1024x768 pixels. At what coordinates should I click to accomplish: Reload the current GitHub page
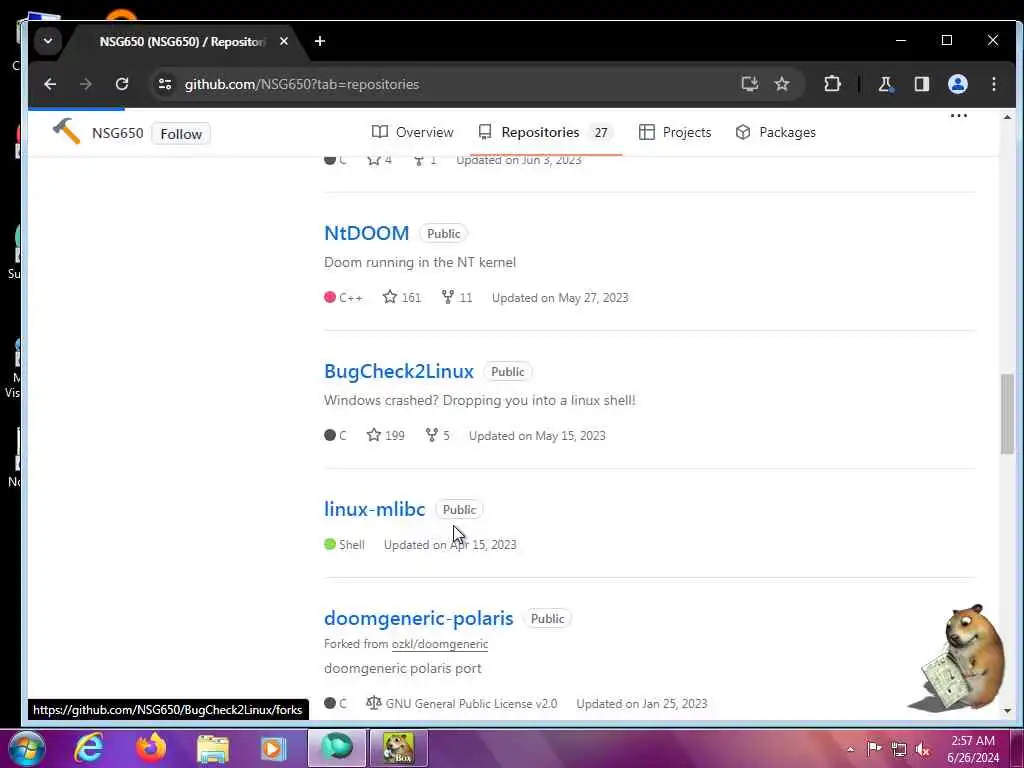(x=121, y=84)
